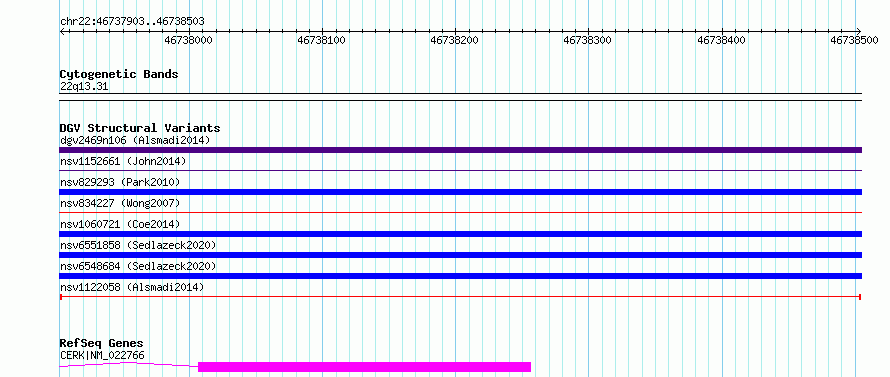Click the nsv6548684 (Sedlazeck2020) label
The width and height of the screenshot is (890, 377).
click(138, 266)
